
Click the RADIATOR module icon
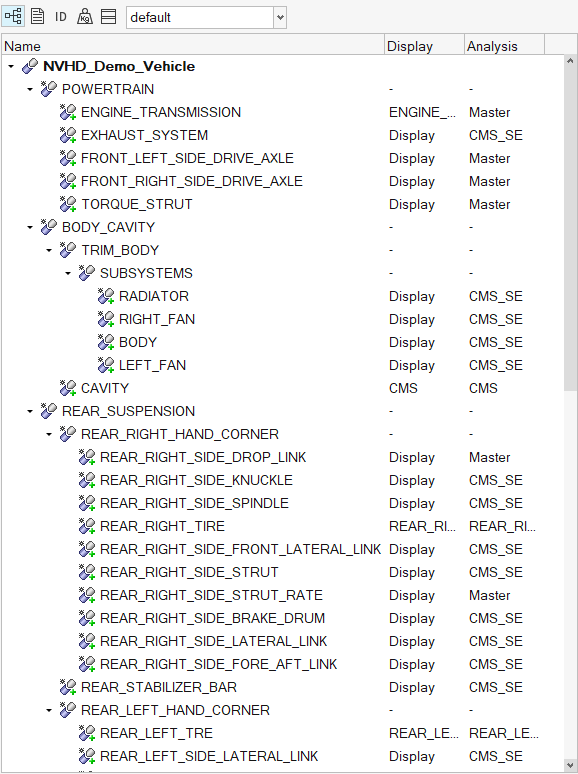click(x=106, y=296)
